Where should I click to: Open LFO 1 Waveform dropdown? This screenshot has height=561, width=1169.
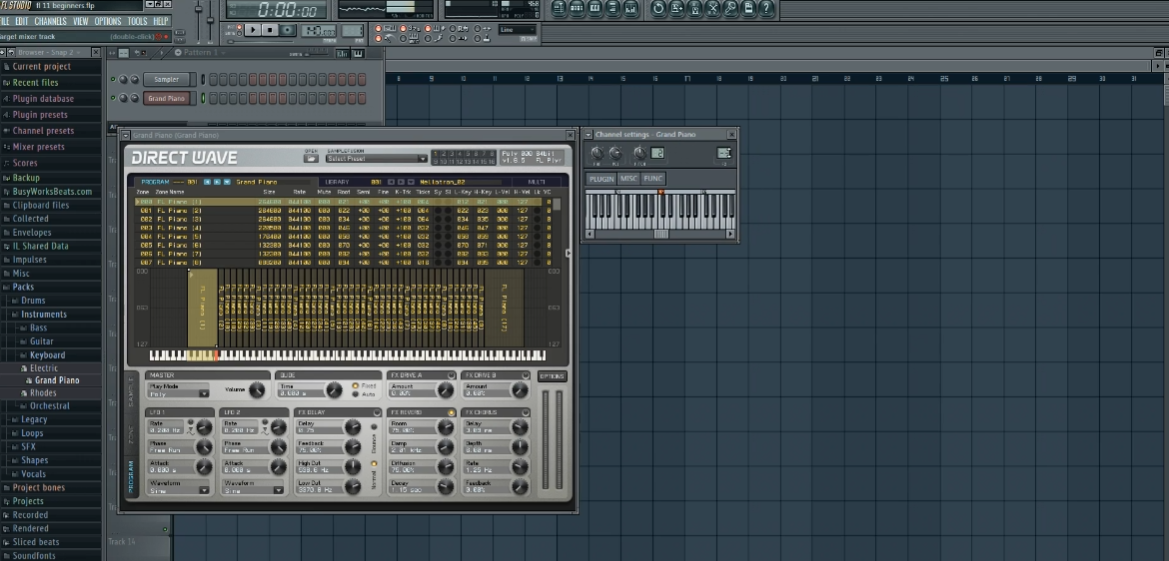click(x=179, y=491)
